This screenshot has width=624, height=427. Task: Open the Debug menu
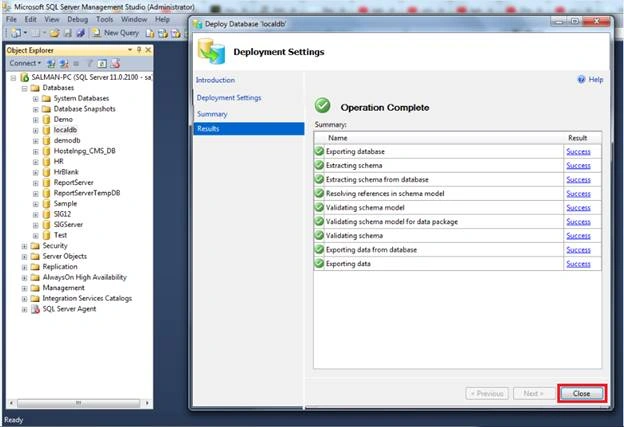[x=78, y=19]
